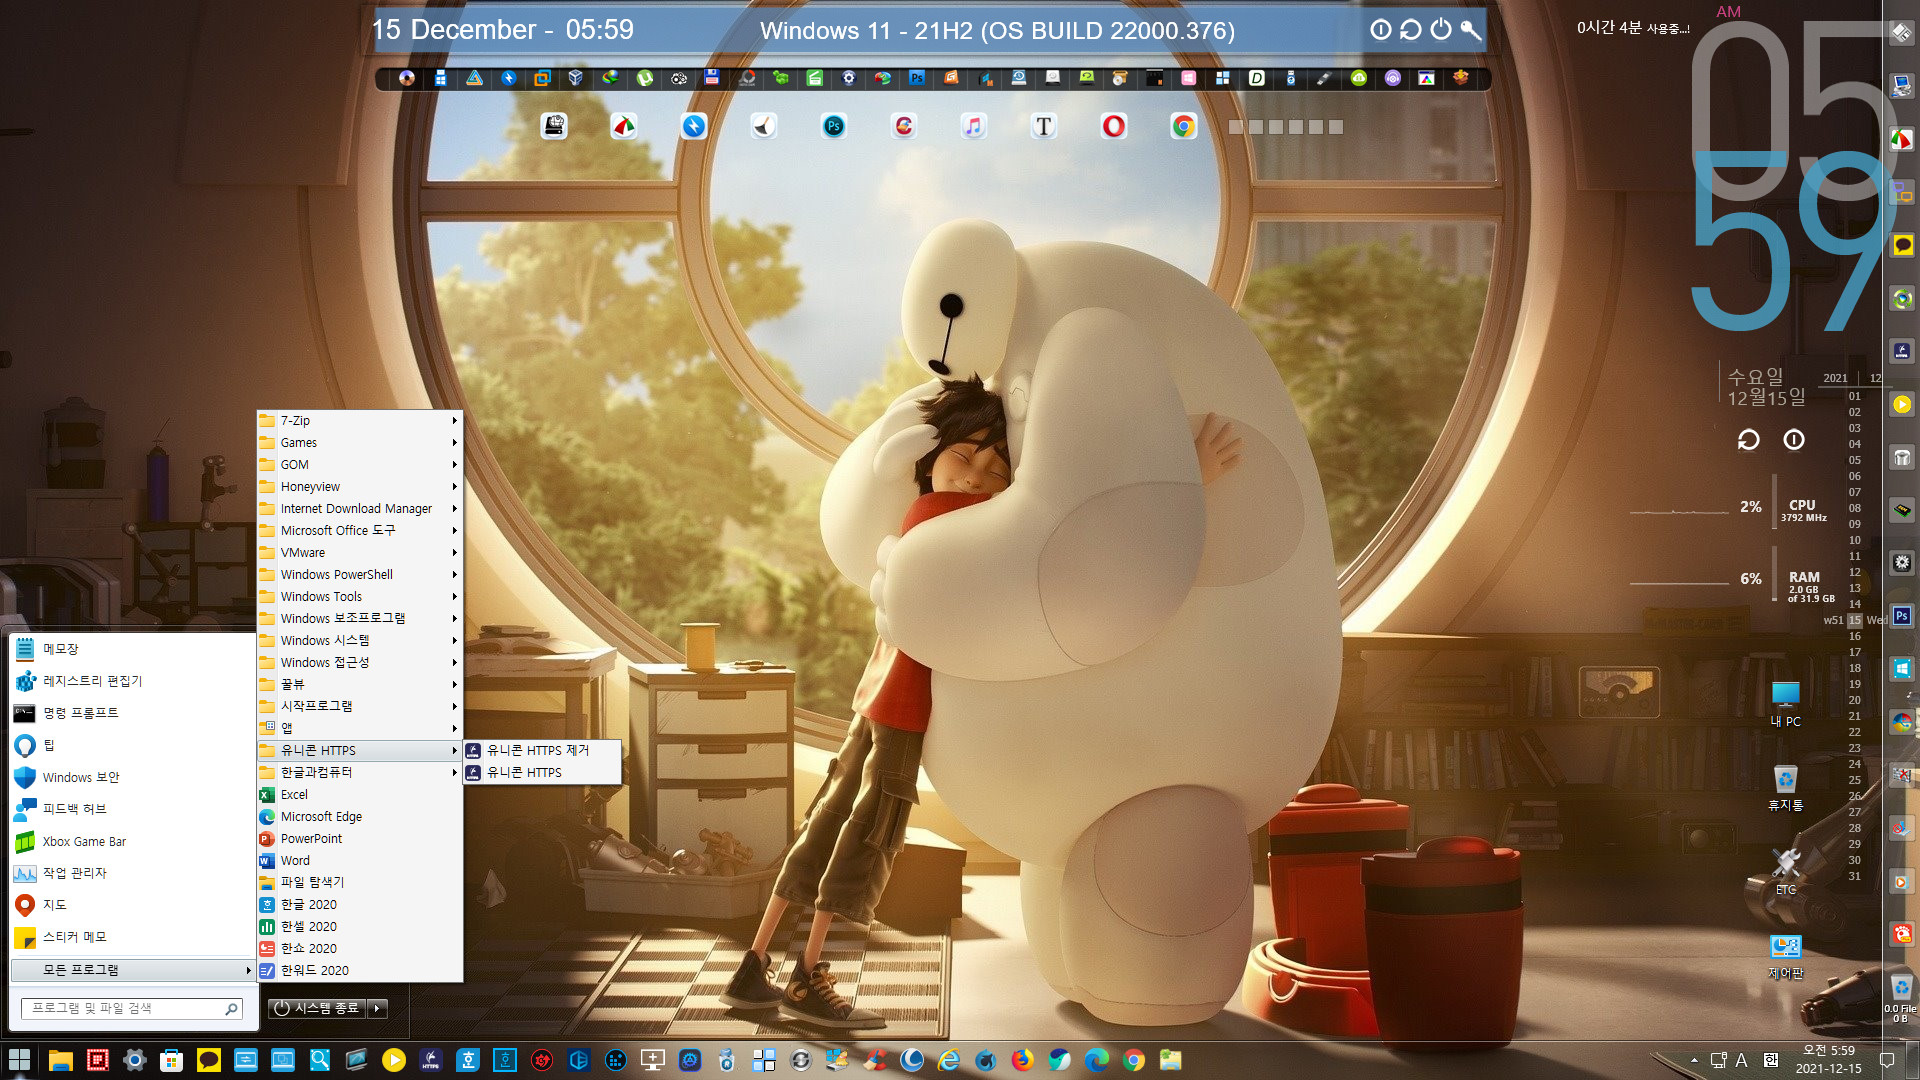Open Word from the programs list
Viewport: 1920px width, 1080px height.
coord(359,861)
